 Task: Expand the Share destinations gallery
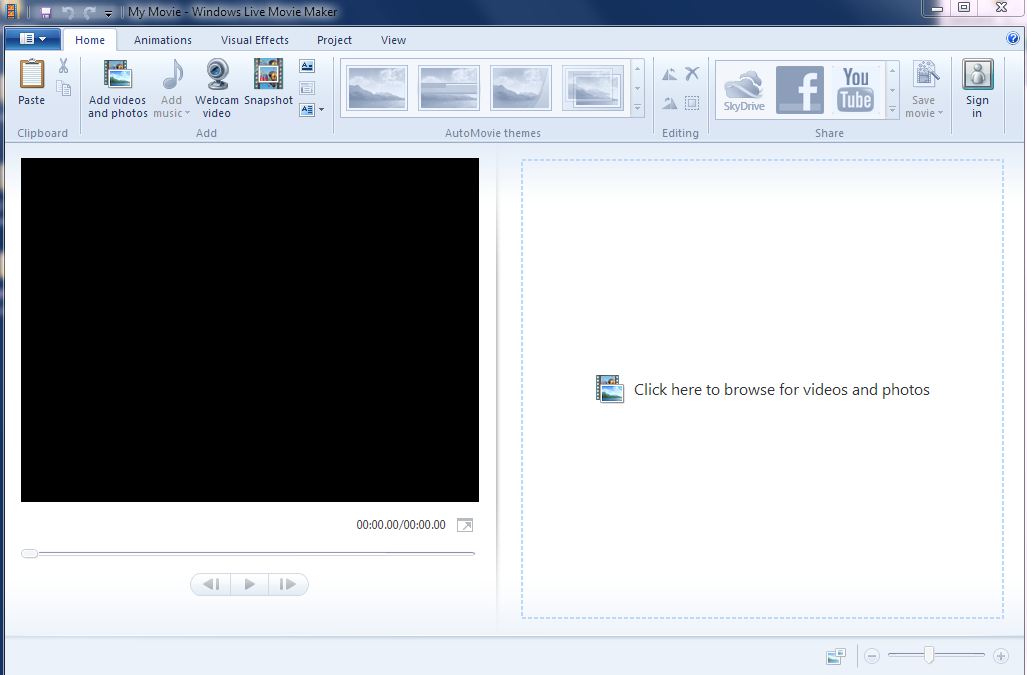[893, 108]
